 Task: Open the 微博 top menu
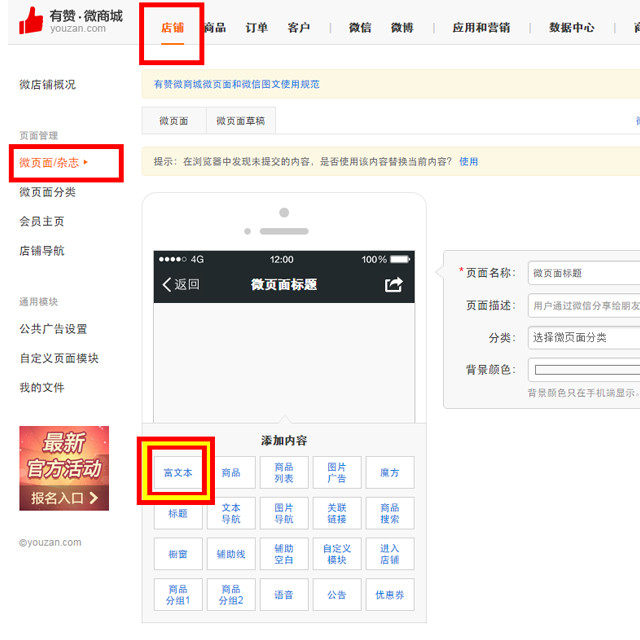pyautogui.click(x=402, y=28)
